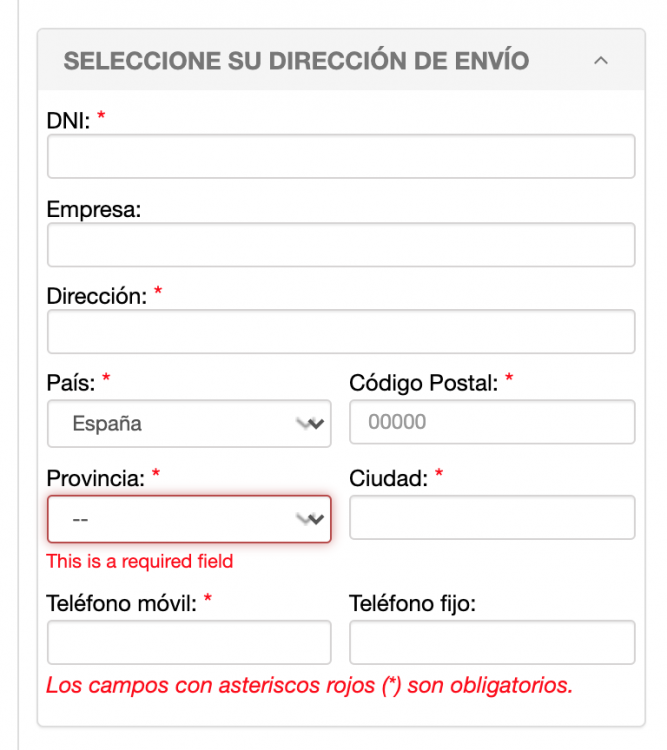Image resolution: width=667 pixels, height=750 pixels.
Task: Click the 'Empresa:' label text
Action: (94, 210)
